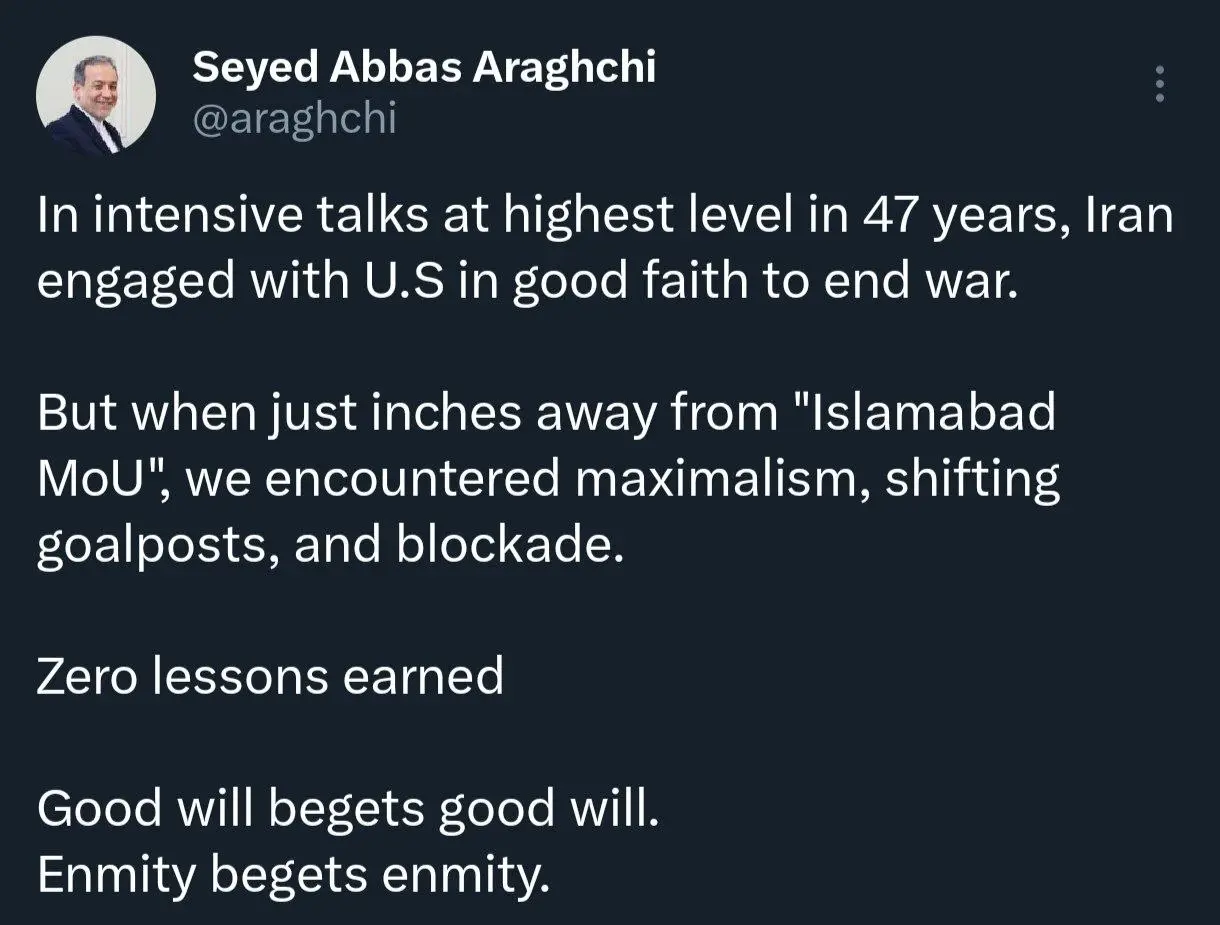Viewport: 1220px width, 925px height.
Task: Click the line "Enmity begets enmity."
Action: [x=293, y=875]
